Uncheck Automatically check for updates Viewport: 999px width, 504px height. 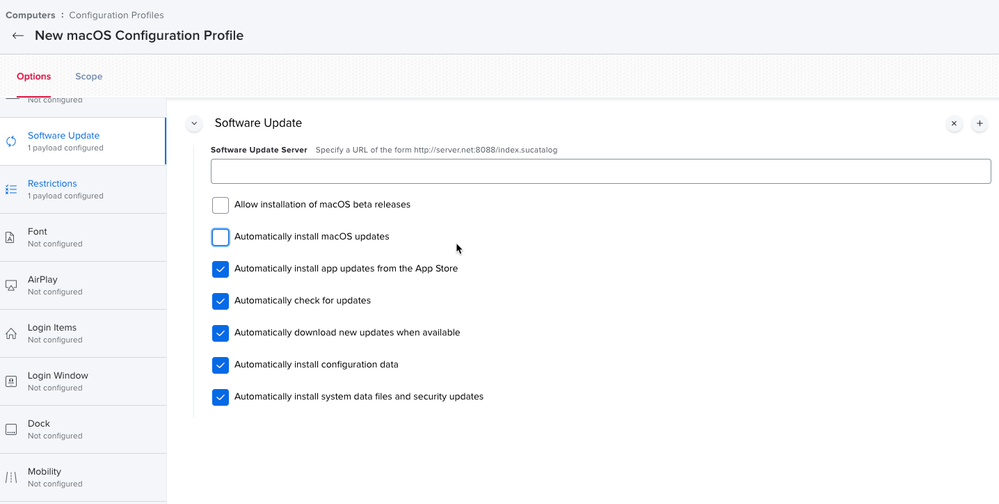[x=220, y=301]
